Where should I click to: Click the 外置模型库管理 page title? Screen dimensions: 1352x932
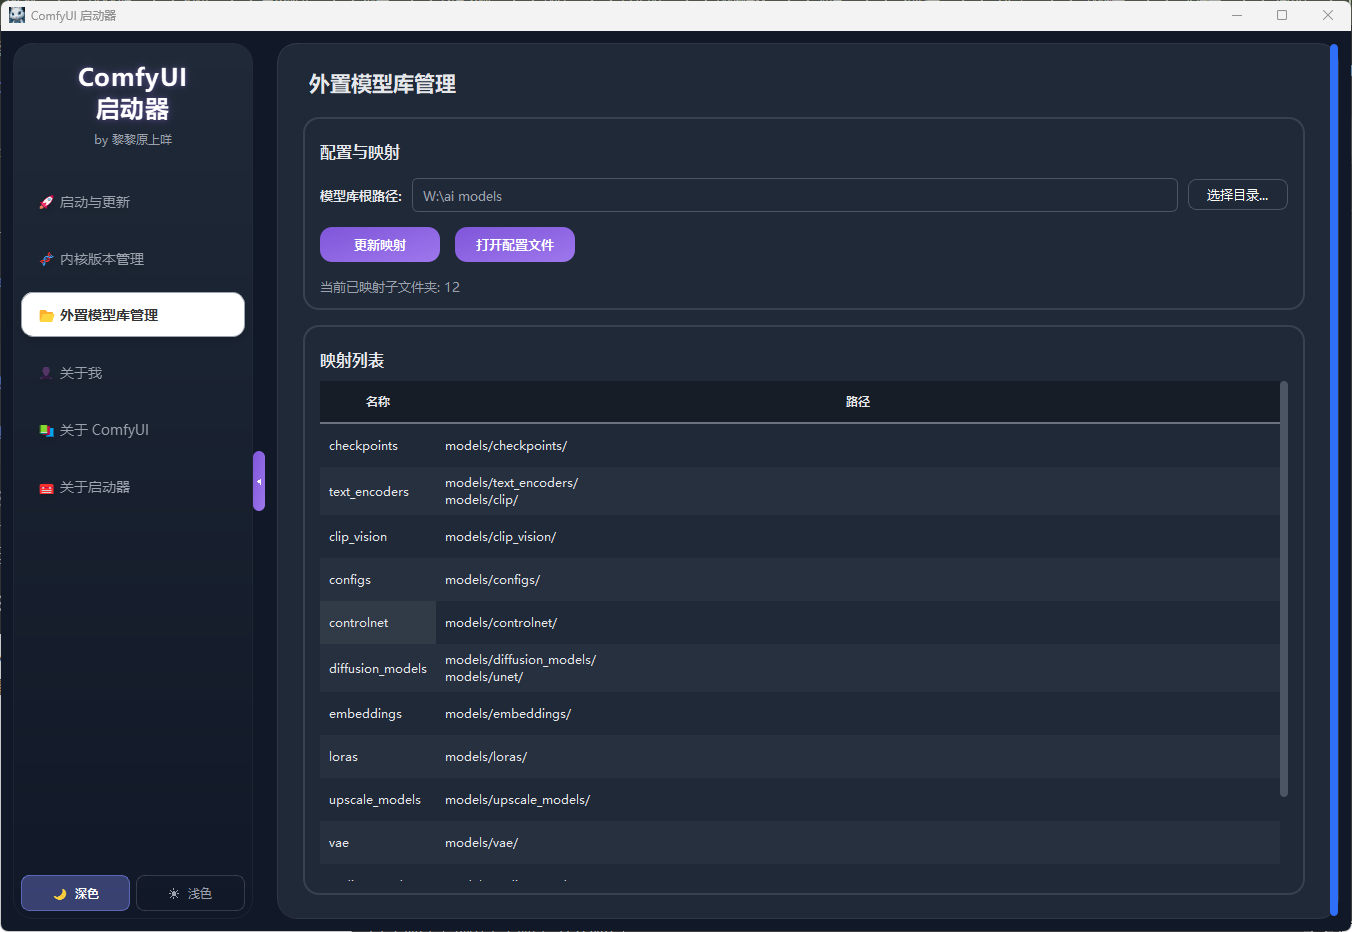382,84
